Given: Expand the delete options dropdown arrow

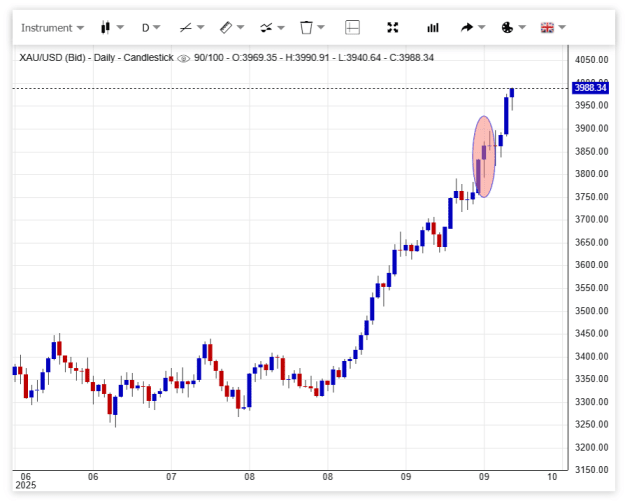Looking at the screenshot, I should tap(321, 28).
